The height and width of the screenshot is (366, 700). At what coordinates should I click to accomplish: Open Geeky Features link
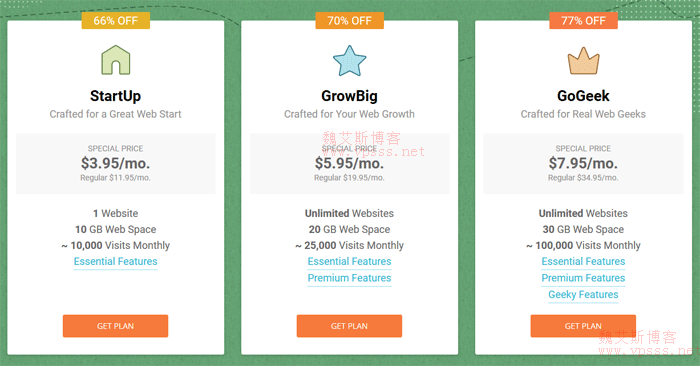(x=583, y=295)
